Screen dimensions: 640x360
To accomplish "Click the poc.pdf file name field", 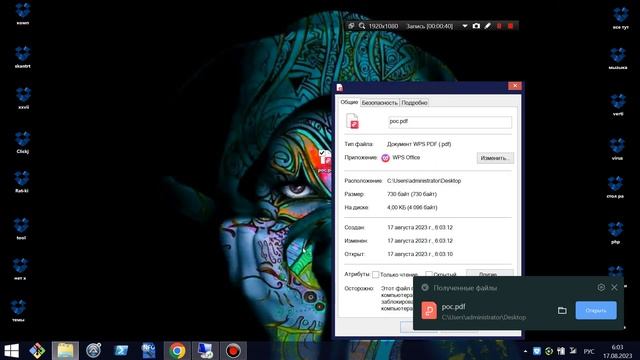I will pyautogui.click(x=450, y=122).
